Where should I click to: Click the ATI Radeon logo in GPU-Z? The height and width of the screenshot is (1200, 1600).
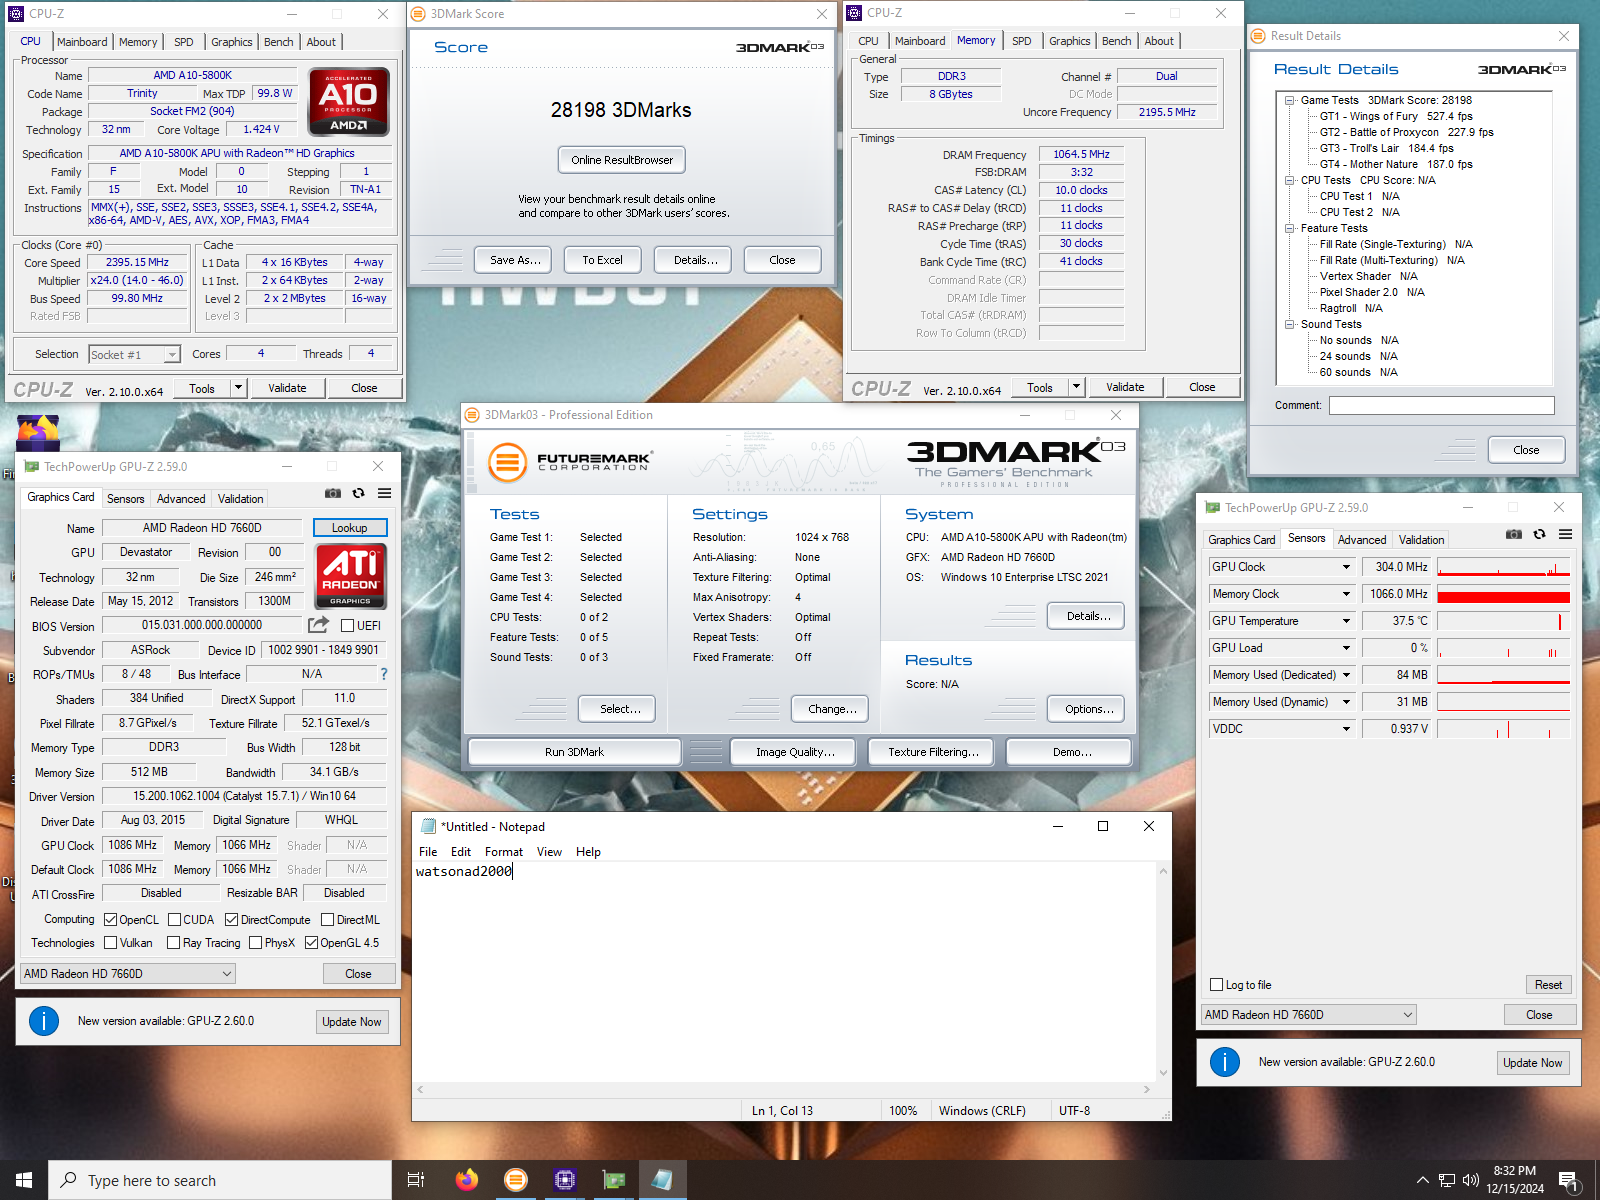[x=350, y=576]
